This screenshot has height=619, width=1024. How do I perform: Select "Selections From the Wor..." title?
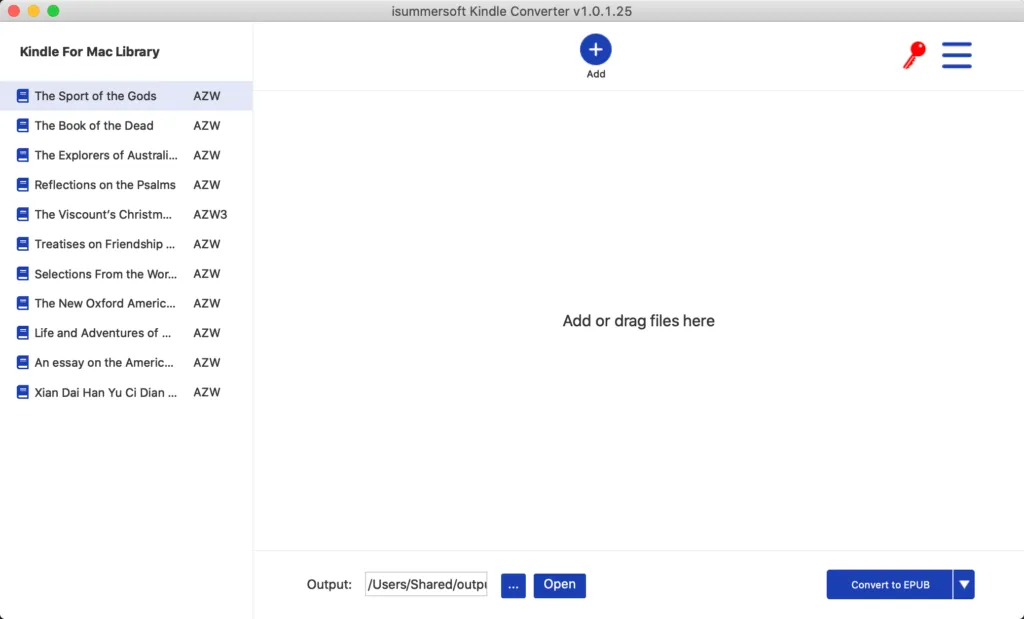pyautogui.click(x=106, y=274)
